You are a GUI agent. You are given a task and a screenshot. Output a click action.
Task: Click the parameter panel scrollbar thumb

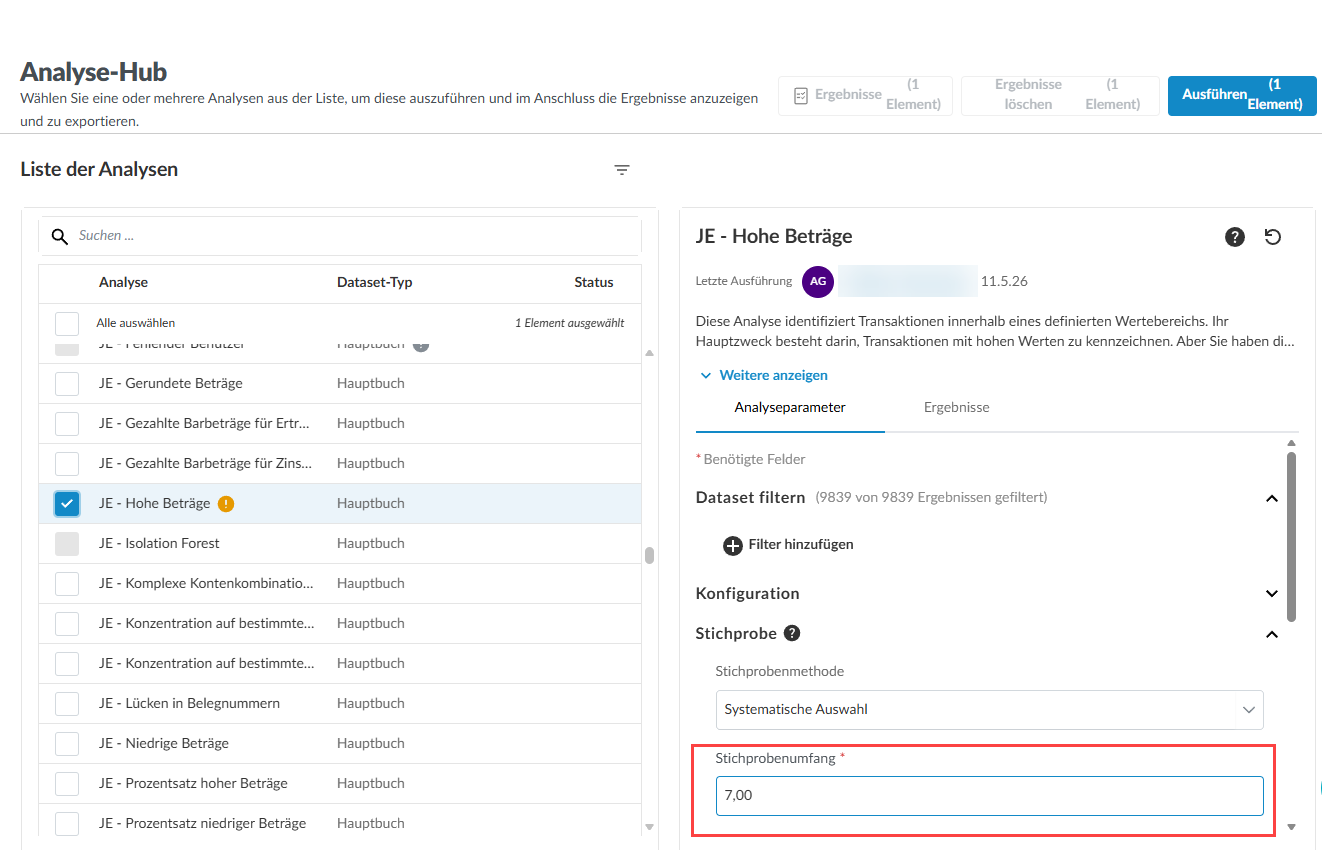(1291, 536)
